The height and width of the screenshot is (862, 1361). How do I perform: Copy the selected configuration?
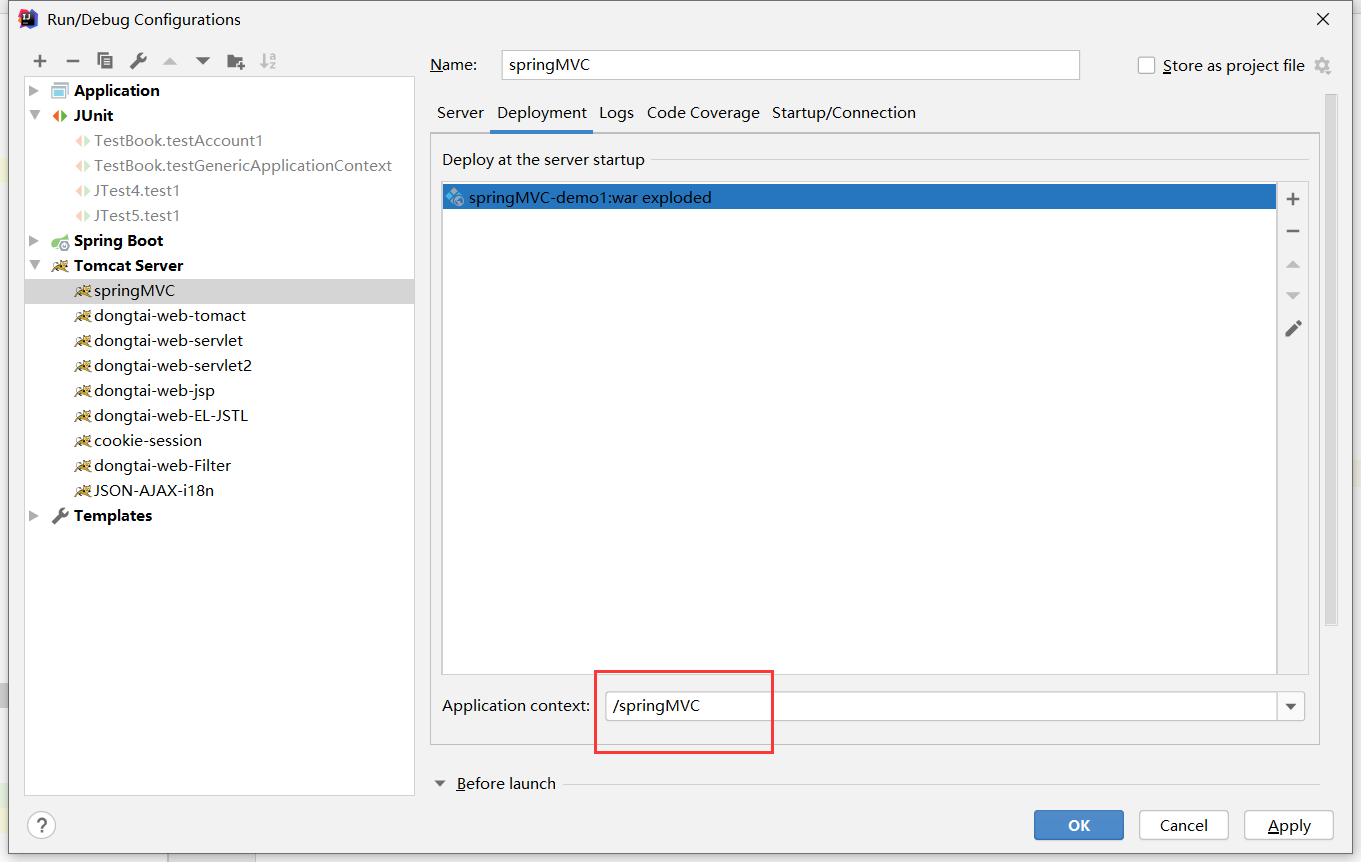(105, 61)
